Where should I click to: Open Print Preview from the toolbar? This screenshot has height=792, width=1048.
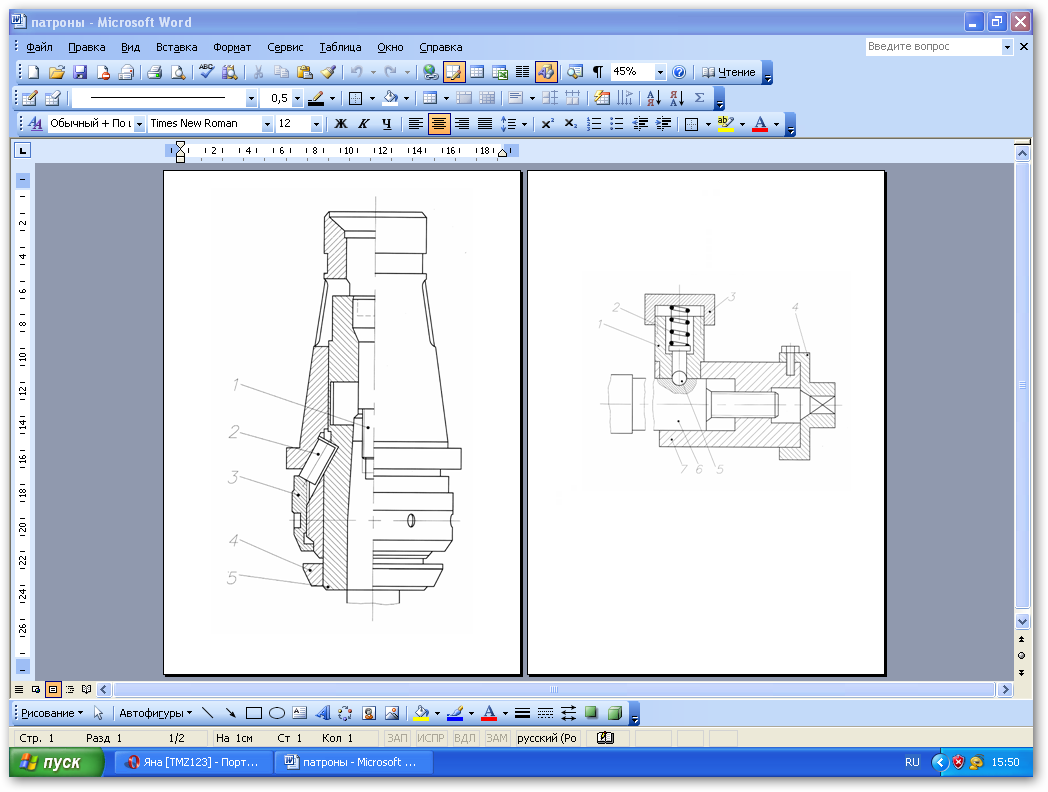(177, 72)
